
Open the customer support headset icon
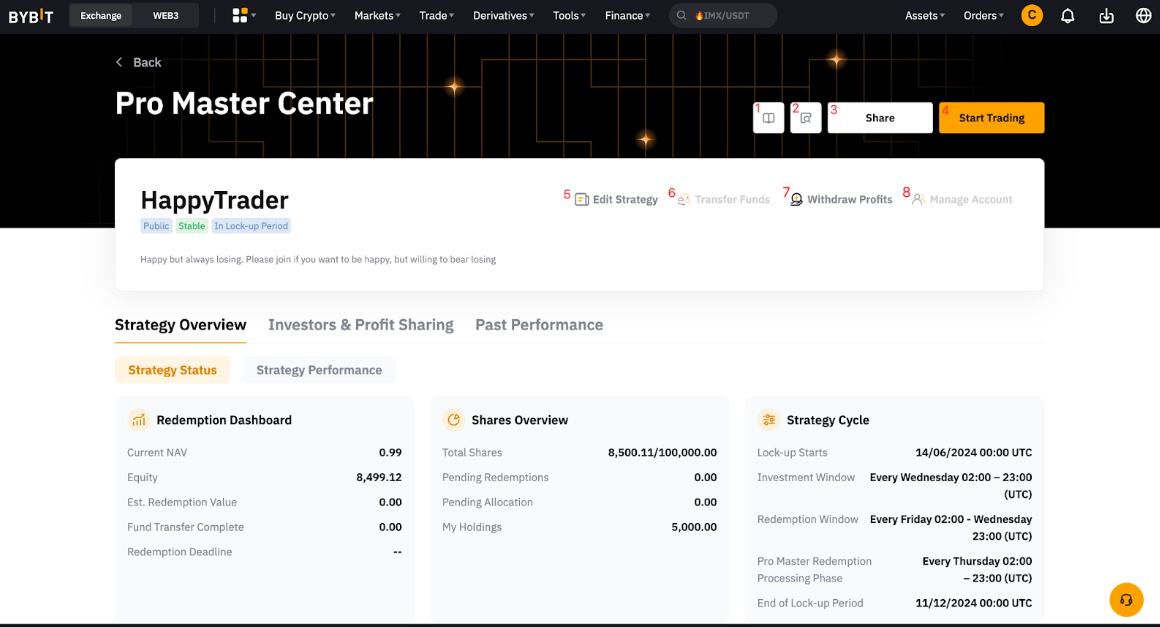coord(1126,600)
